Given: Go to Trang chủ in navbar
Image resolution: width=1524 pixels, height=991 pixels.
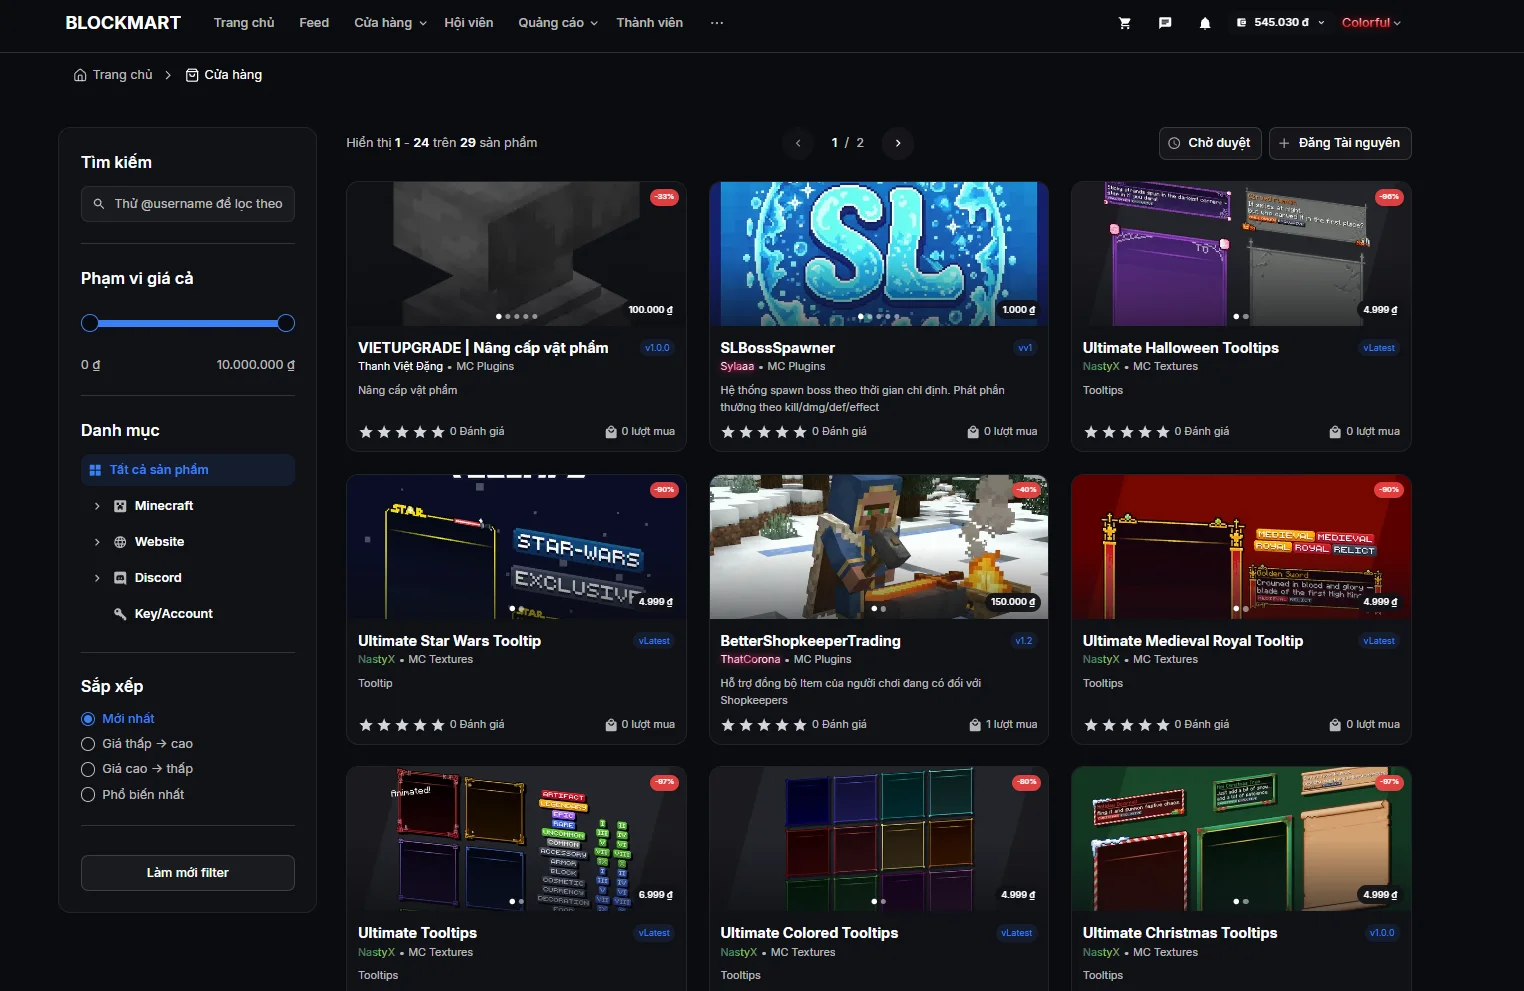Looking at the screenshot, I should tap(244, 23).
